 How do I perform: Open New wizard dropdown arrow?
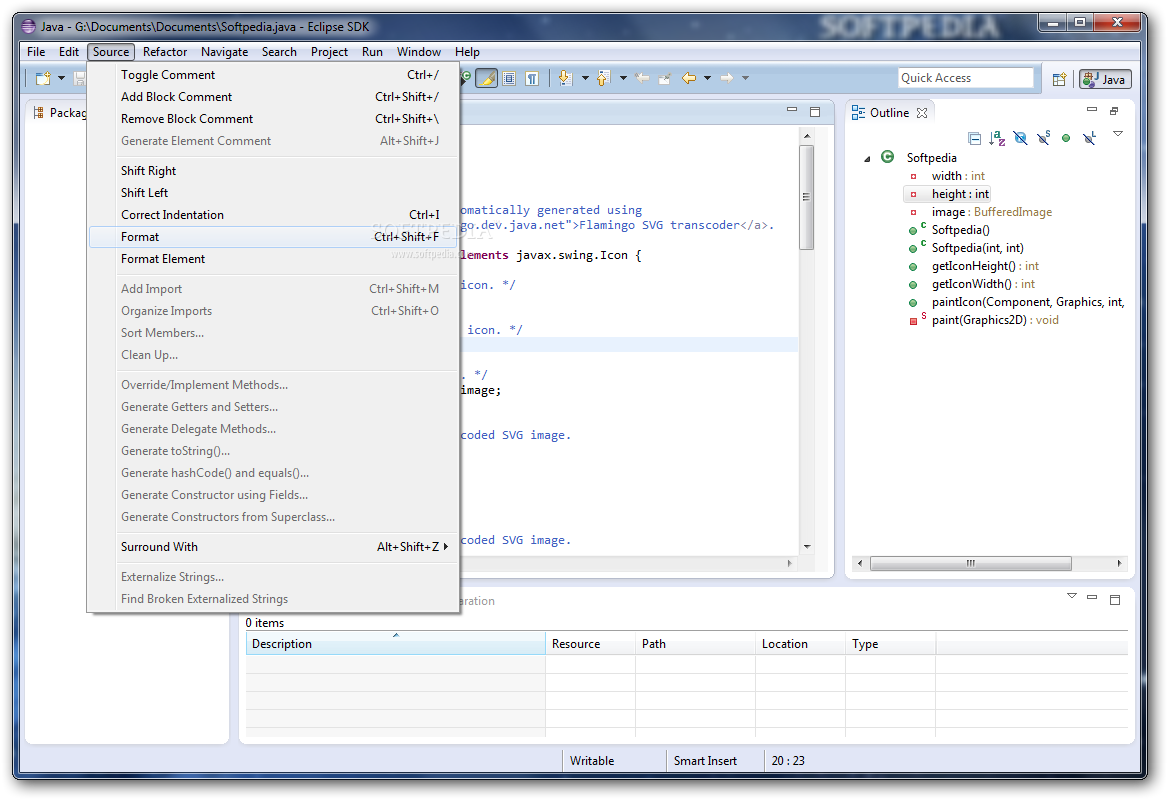click(x=62, y=78)
